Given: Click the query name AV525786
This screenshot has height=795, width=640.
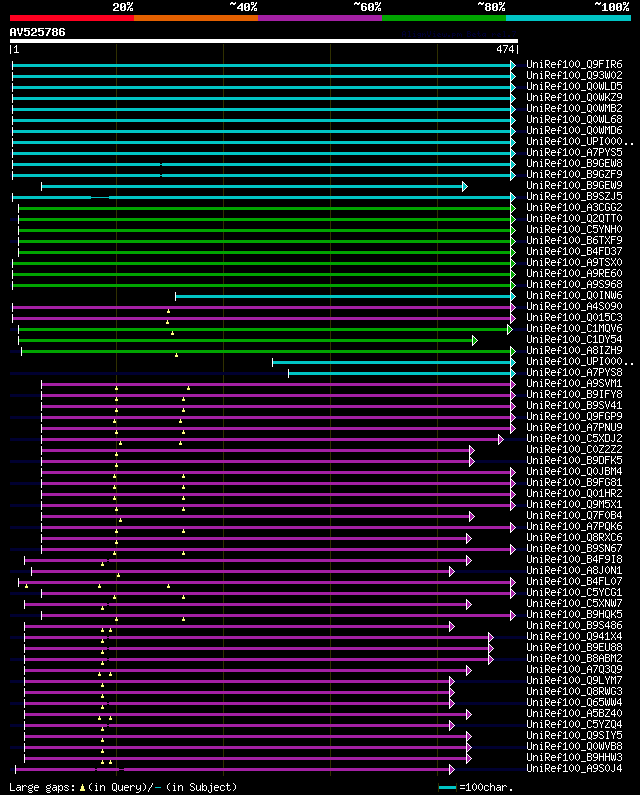Looking at the screenshot, I should [x=38, y=32].
